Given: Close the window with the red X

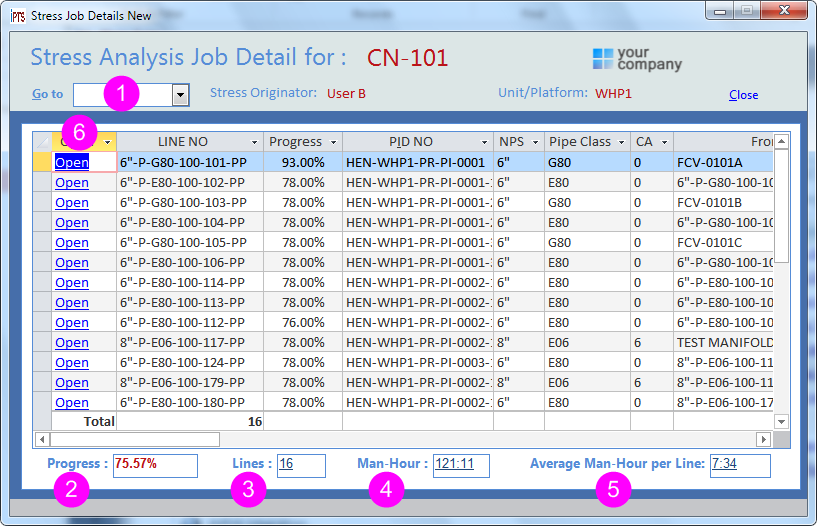Looking at the screenshot, I should pos(784,10).
